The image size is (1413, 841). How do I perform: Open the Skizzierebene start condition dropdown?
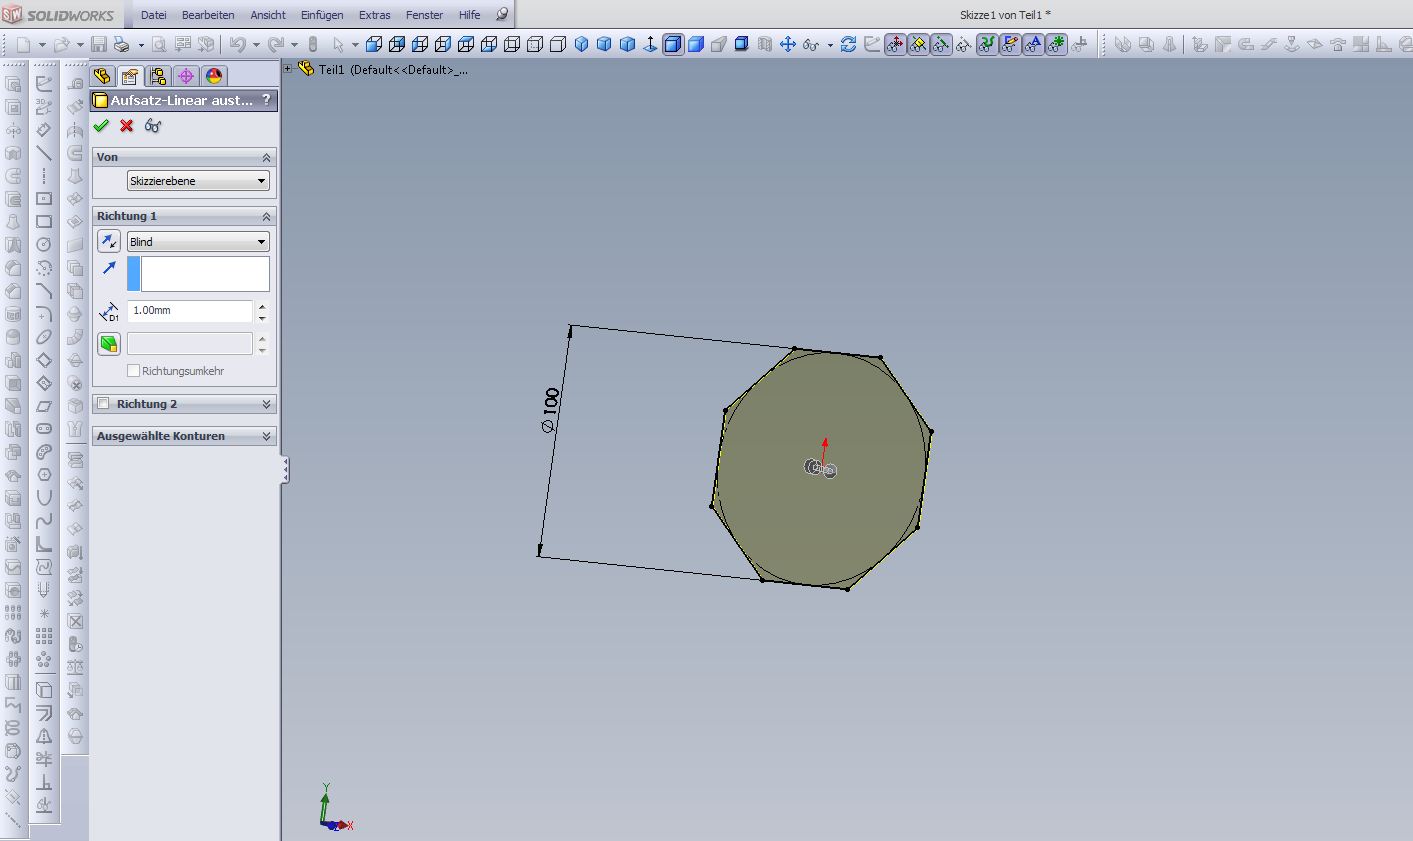(198, 181)
